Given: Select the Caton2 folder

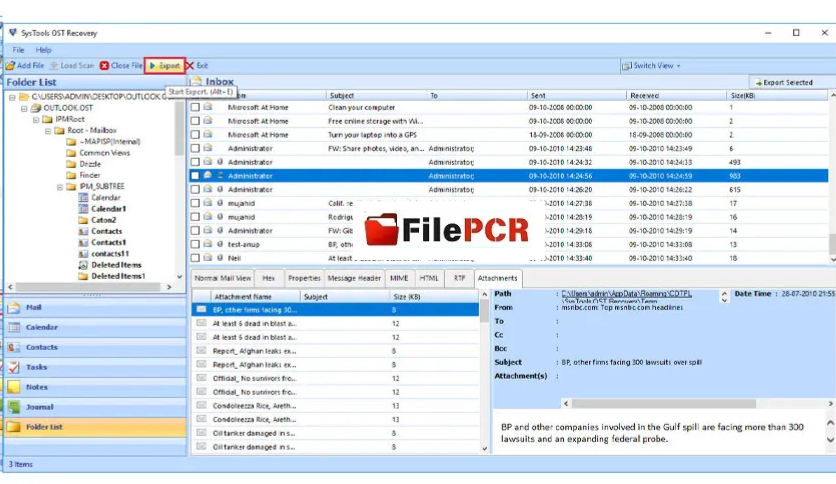Looking at the screenshot, I should (103, 220).
